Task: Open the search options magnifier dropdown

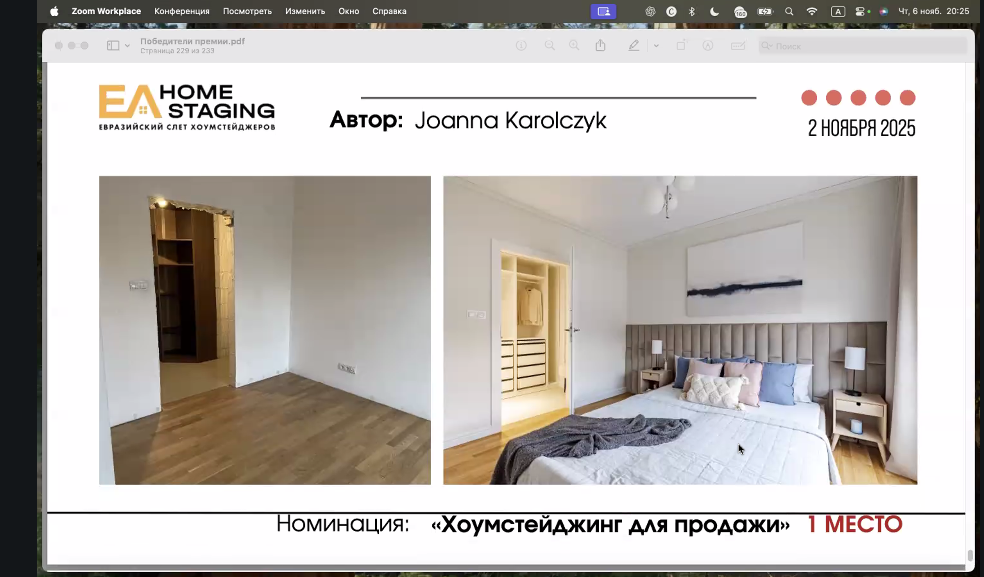Action: pyautogui.click(x=767, y=46)
